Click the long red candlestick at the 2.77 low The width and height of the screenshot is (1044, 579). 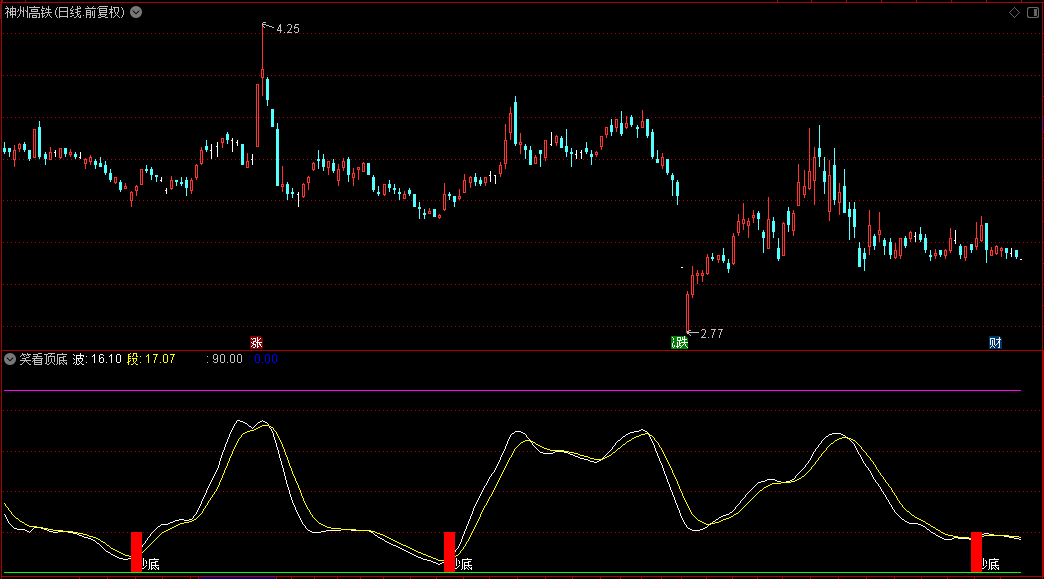click(688, 311)
